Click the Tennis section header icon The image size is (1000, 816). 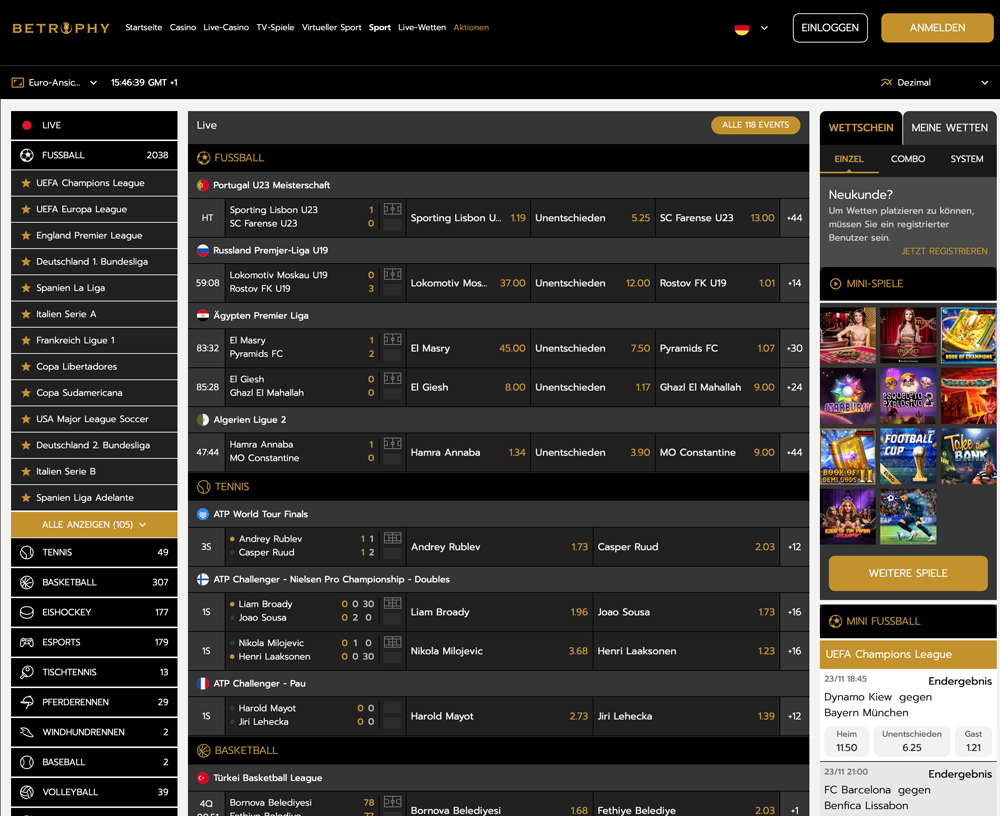click(203, 487)
